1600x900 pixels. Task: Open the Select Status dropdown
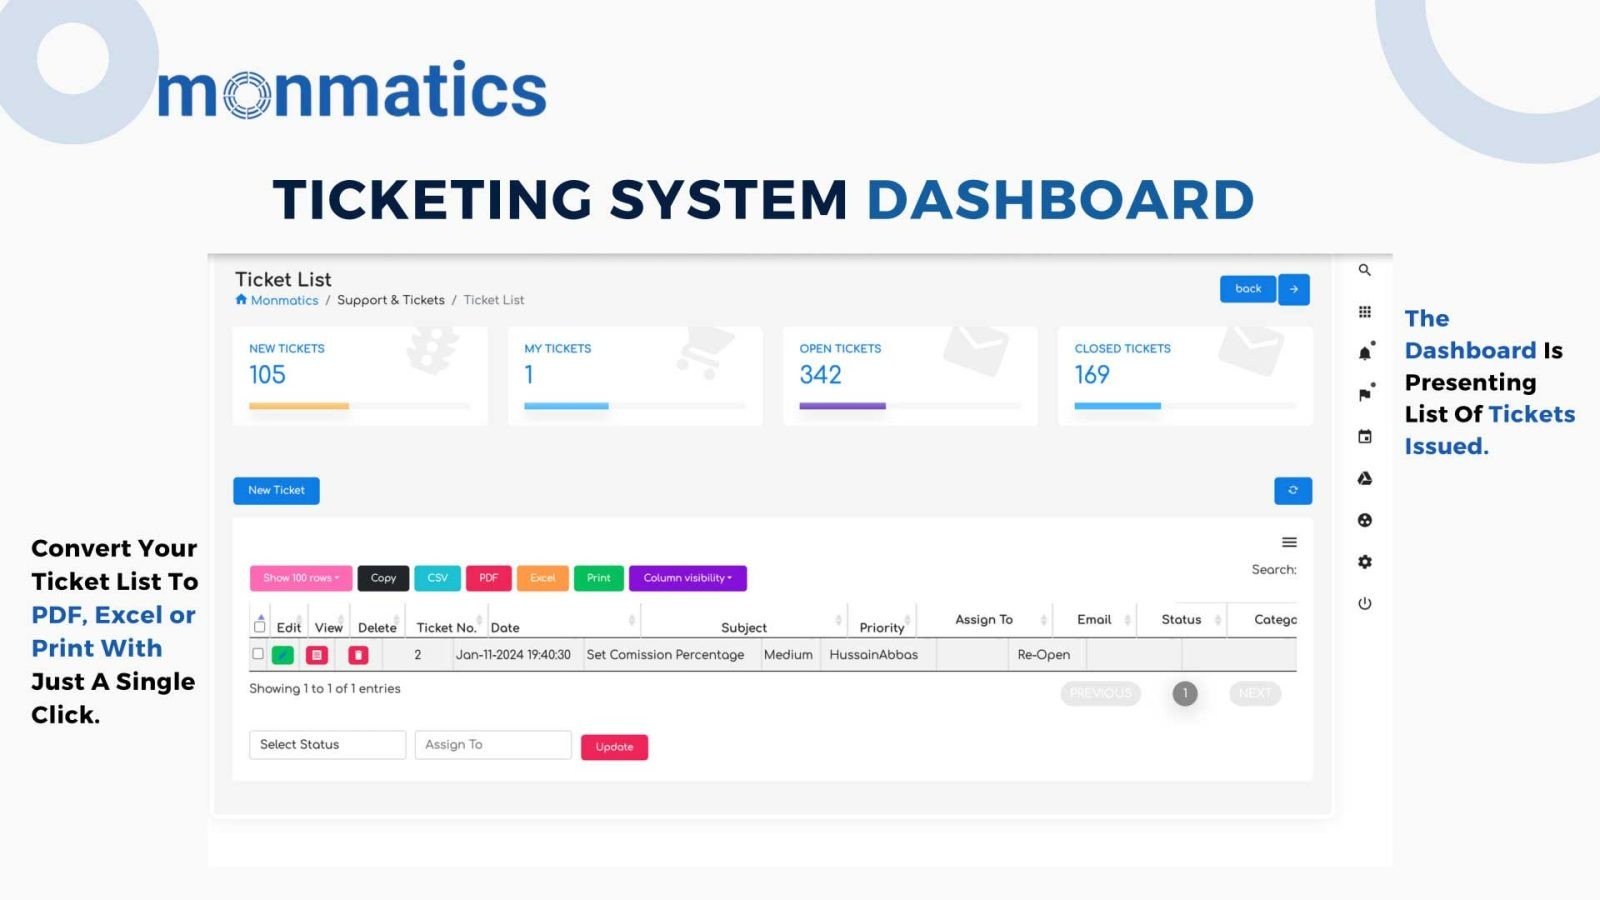[x=327, y=745]
